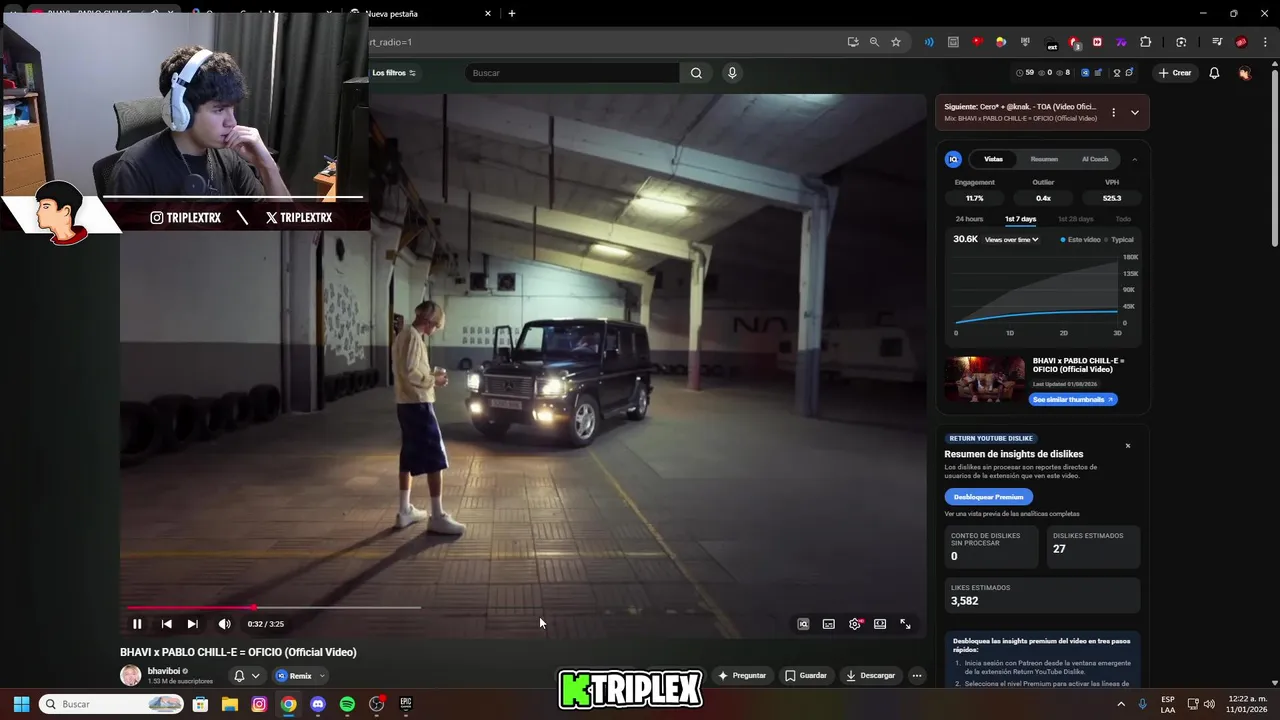Choose the 1st 7 days time range
The height and width of the screenshot is (720, 1280).
1020,219
